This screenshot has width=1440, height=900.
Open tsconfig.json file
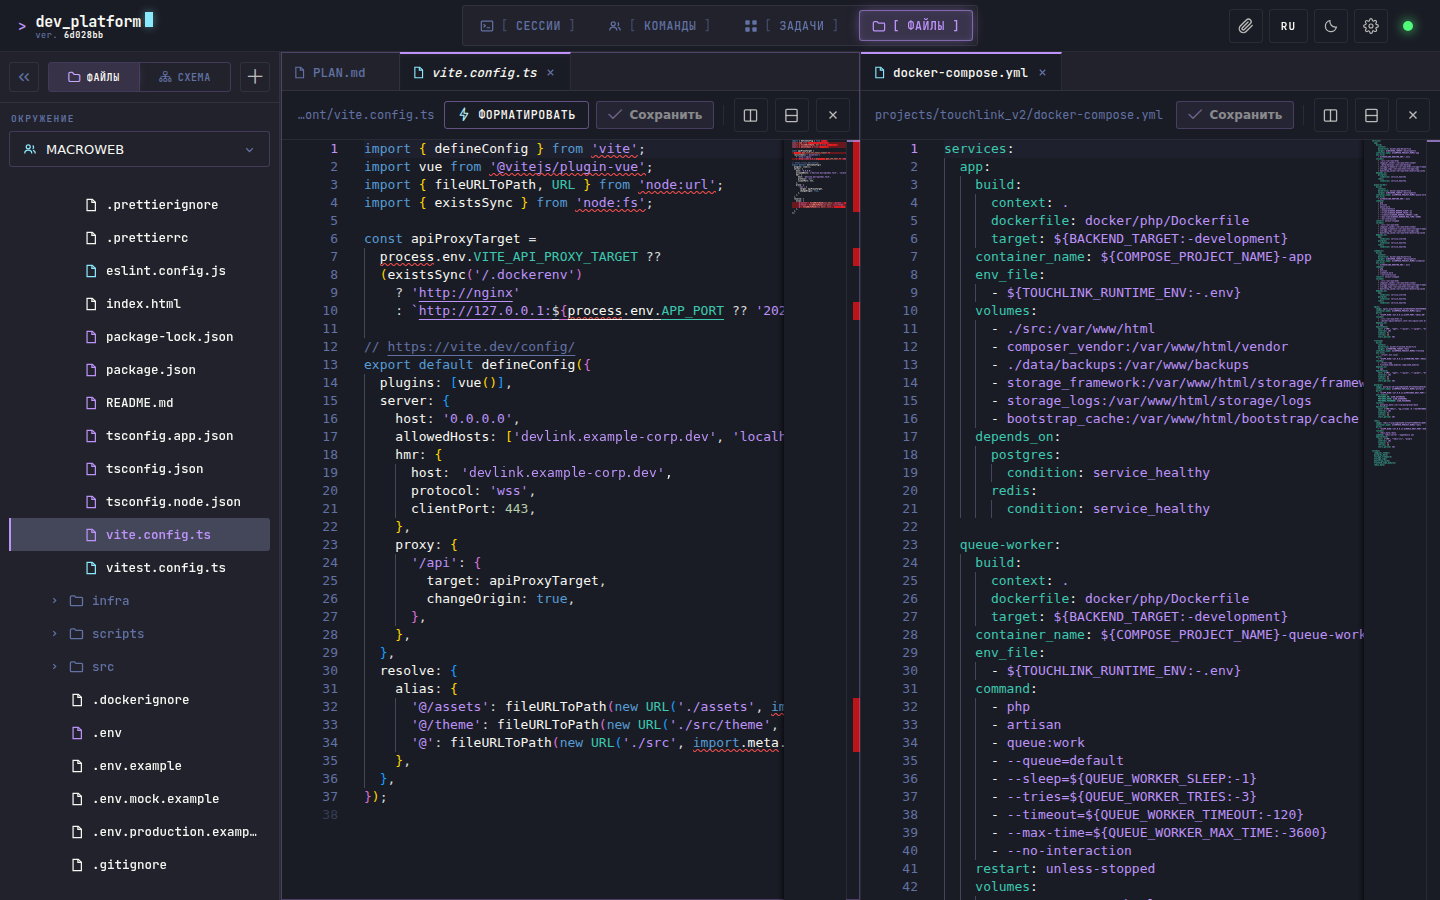click(x=140, y=469)
